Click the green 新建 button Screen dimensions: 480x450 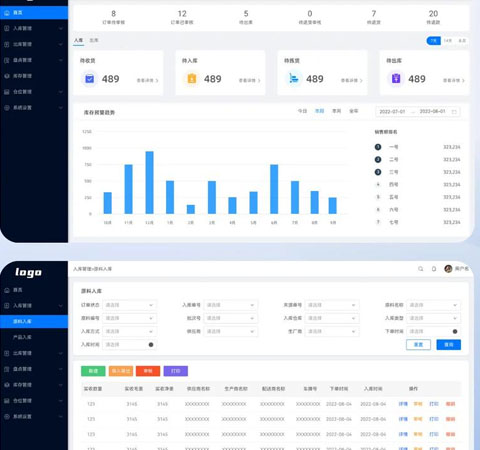(93, 371)
